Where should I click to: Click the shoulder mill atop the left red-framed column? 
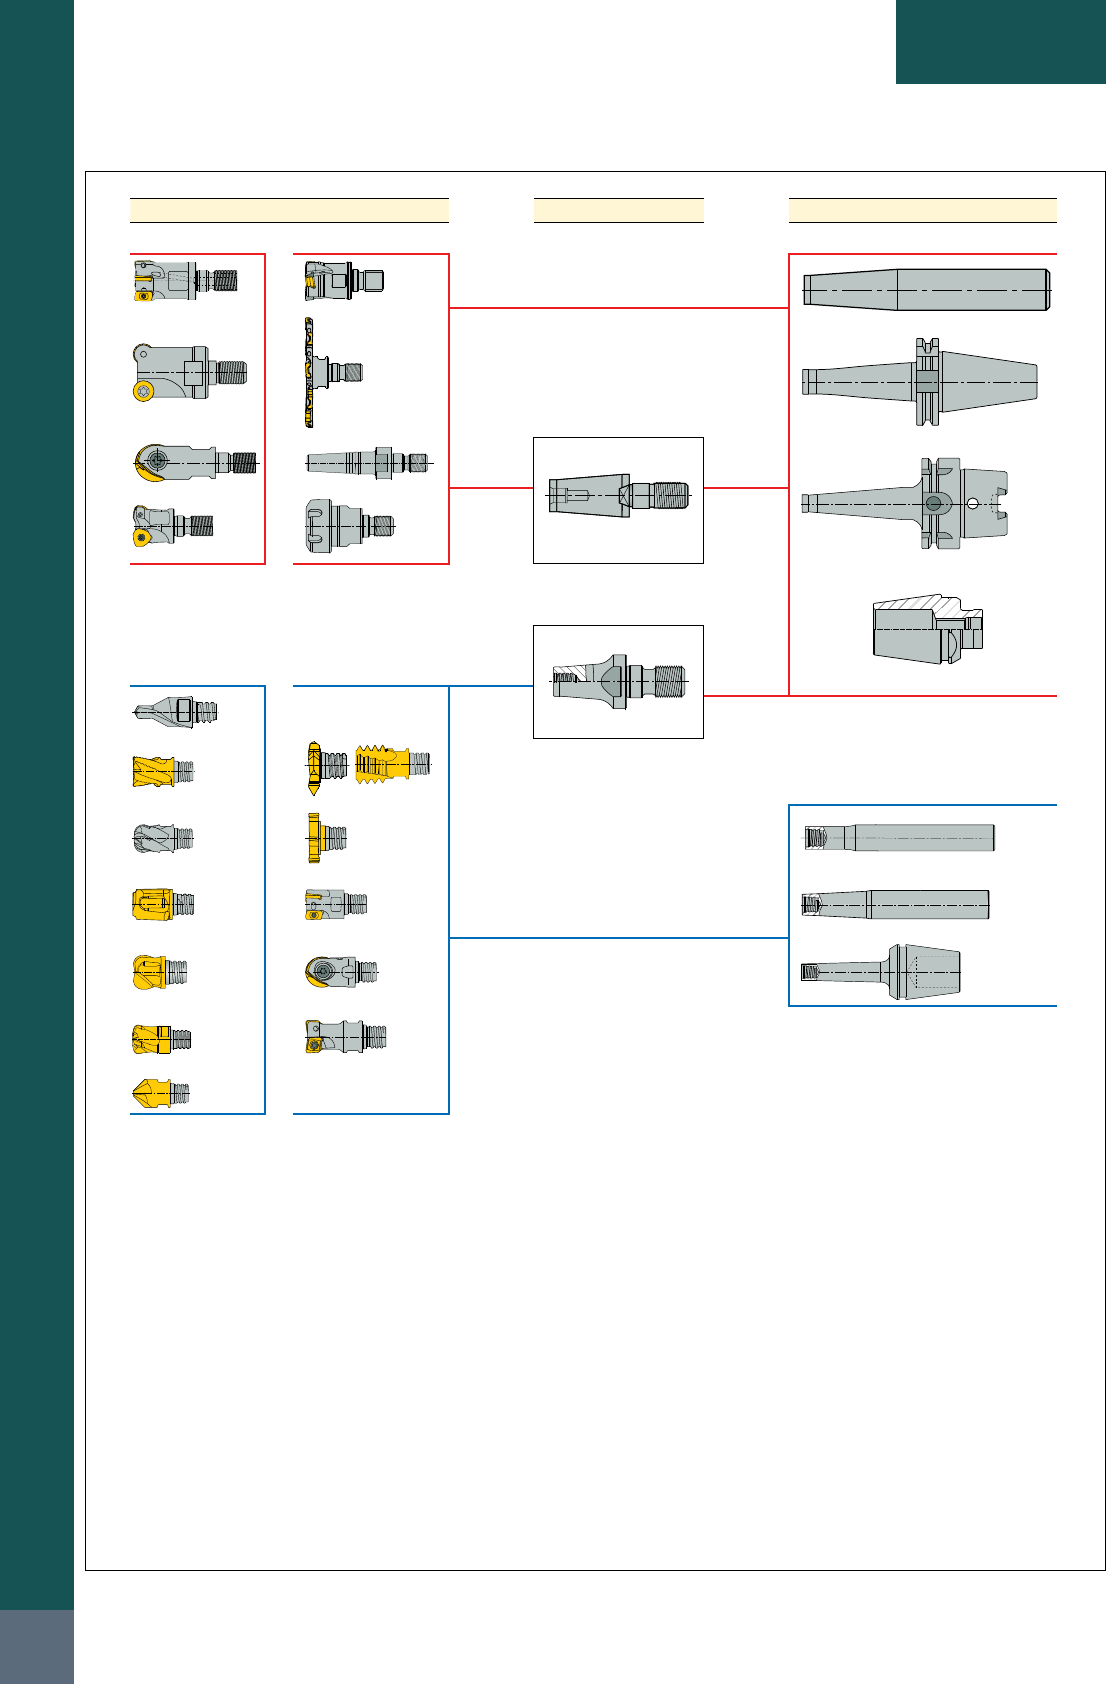click(x=185, y=280)
